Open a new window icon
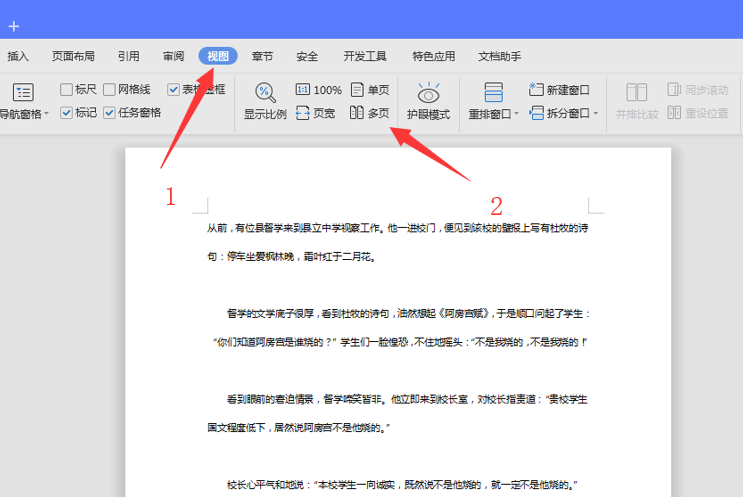This screenshot has width=743, height=497. 536,89
